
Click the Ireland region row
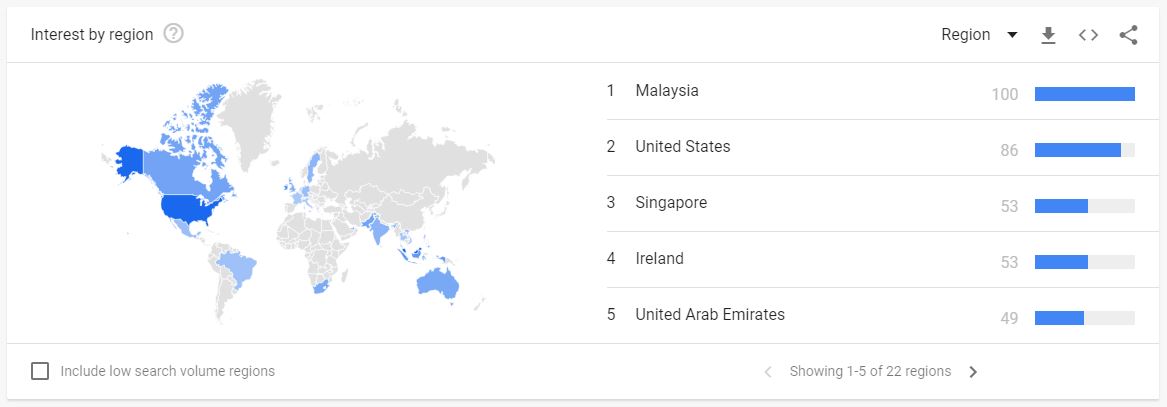[659, 259]
